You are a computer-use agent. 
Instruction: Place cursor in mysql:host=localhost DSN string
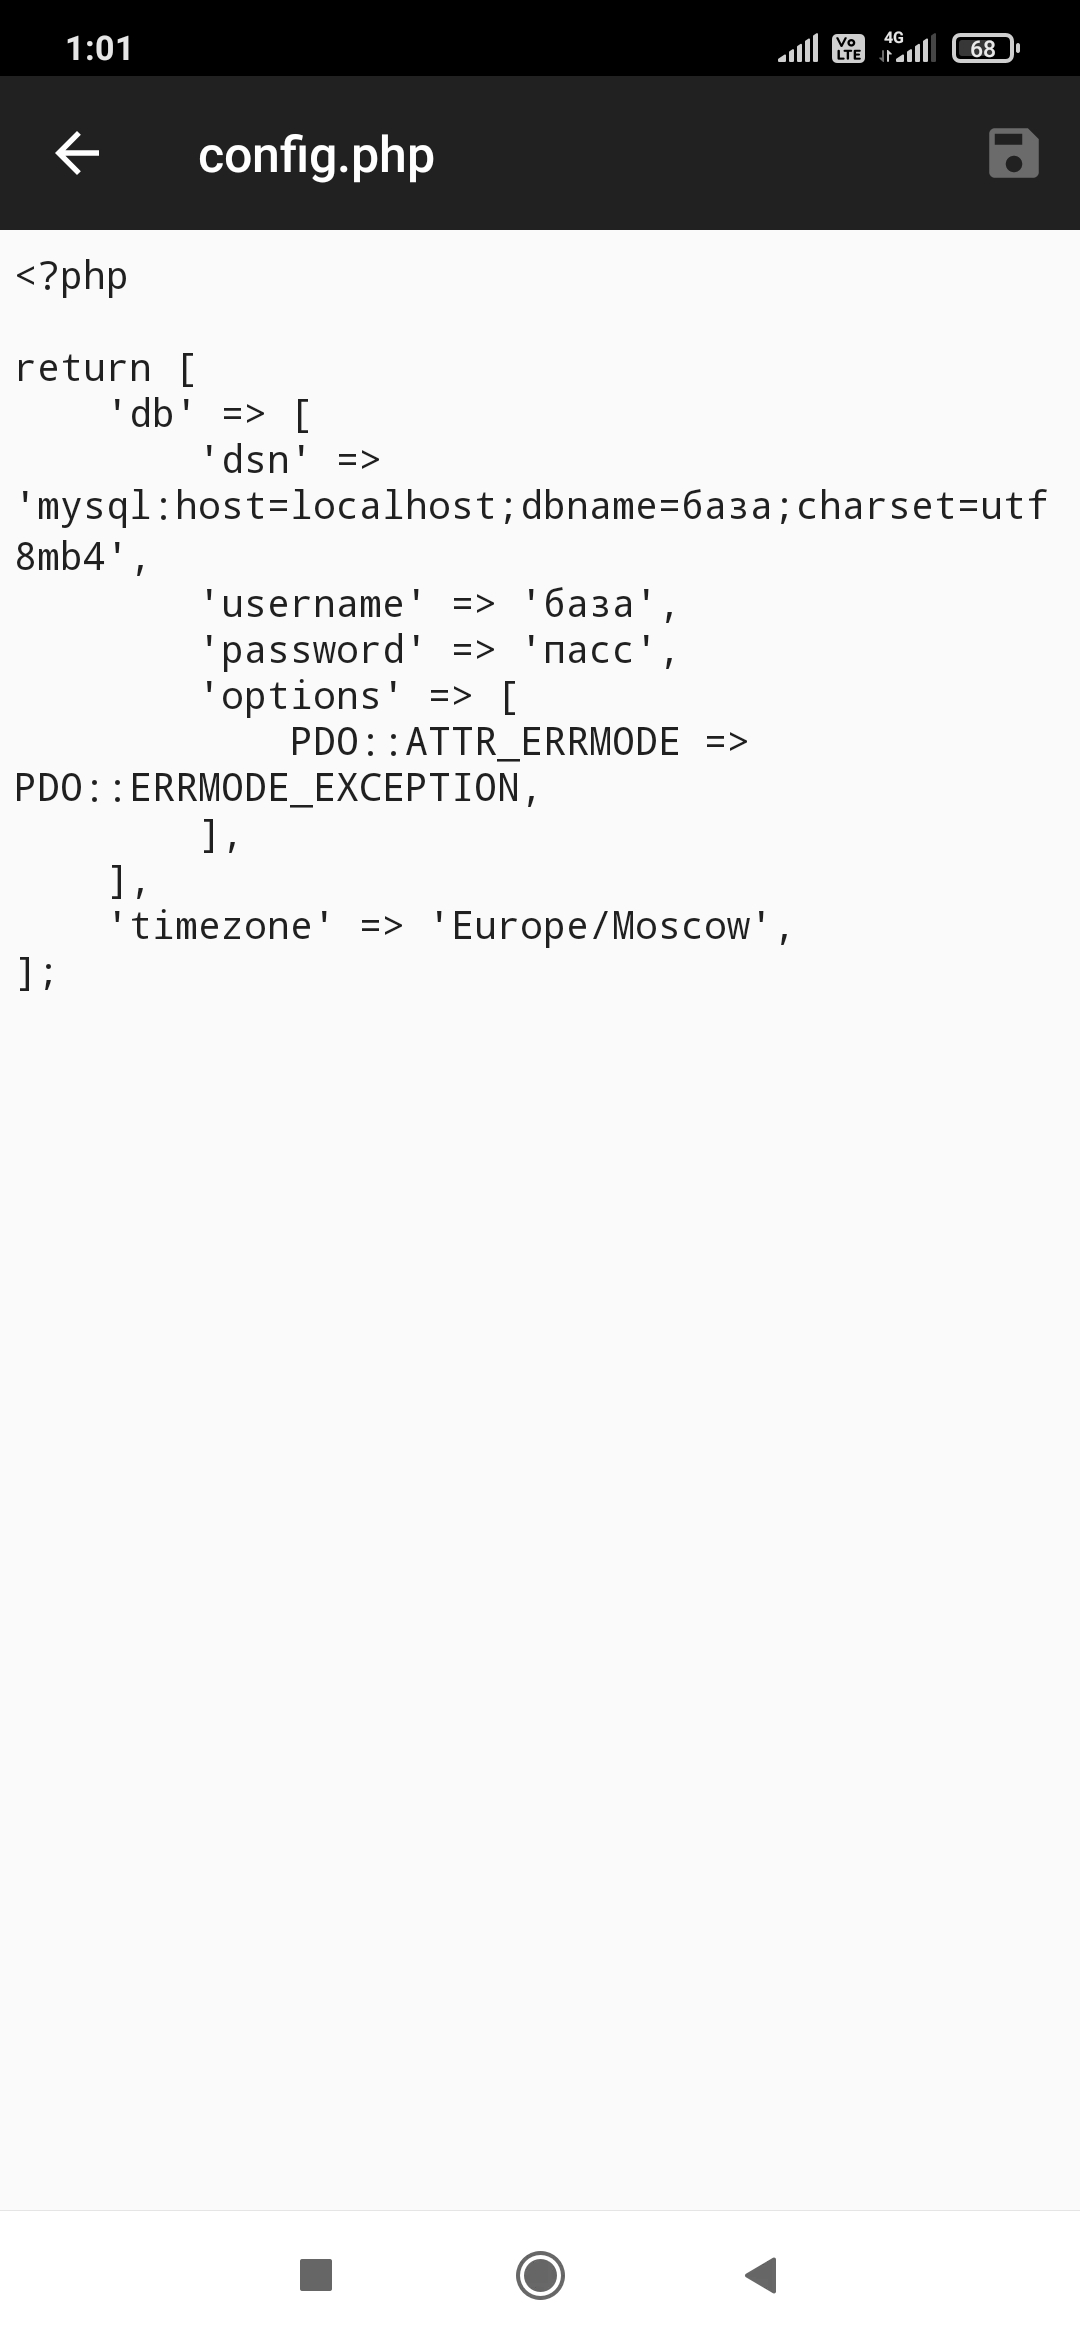(531, 507)
